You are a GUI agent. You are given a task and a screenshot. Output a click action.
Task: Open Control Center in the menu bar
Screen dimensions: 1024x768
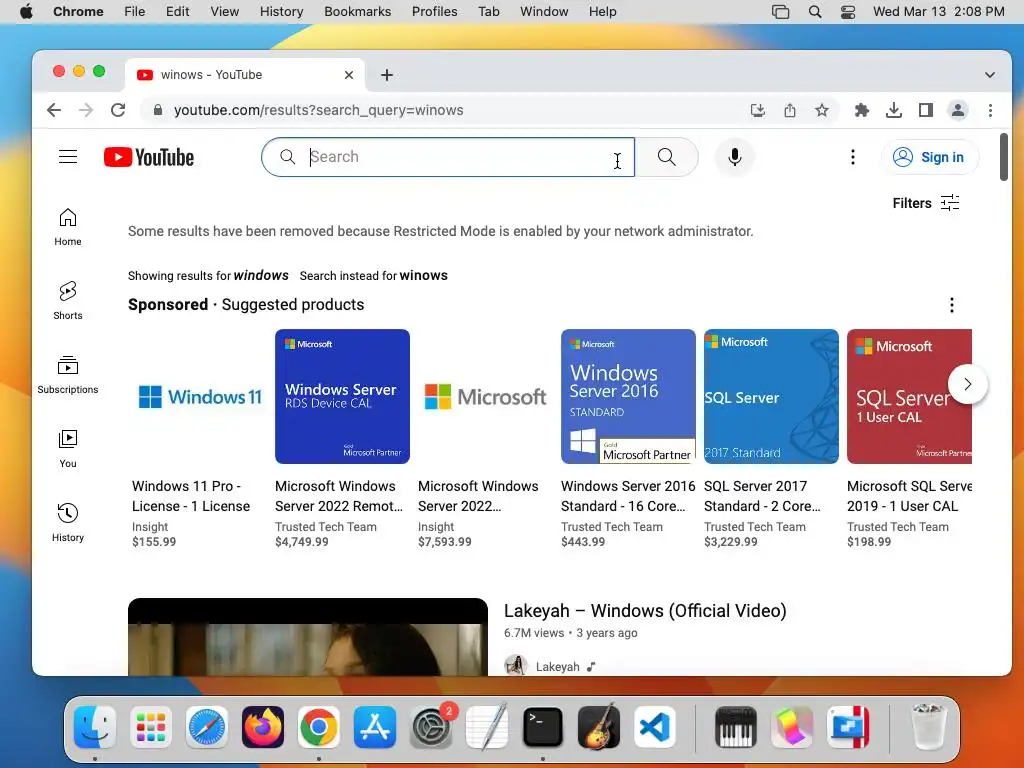tap(848, 12)
